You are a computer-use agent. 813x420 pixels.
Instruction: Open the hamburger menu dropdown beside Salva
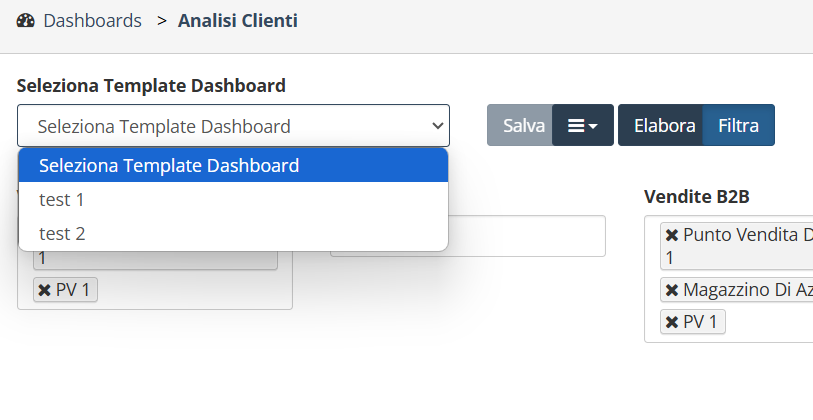point(583,125)
